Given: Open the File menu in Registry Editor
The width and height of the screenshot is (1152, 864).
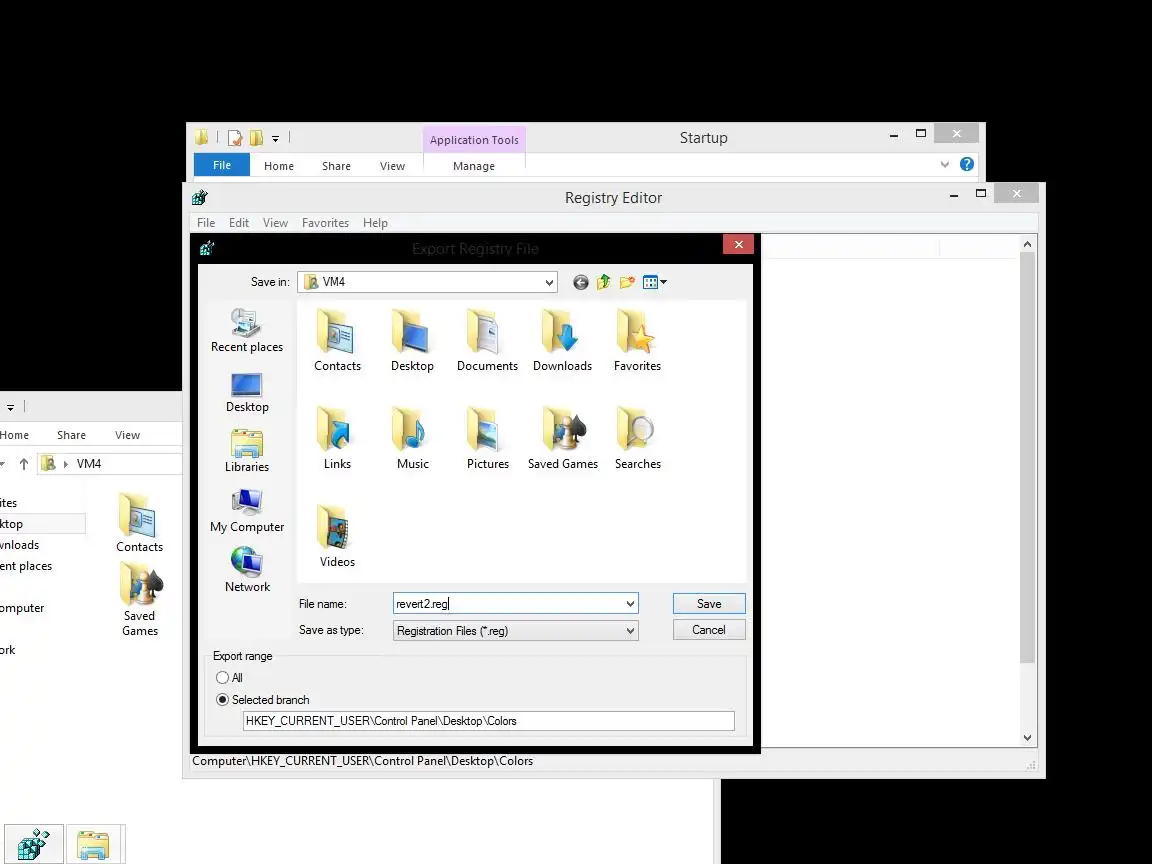Looking at the screenshot, I should click(x=206, y=223).
